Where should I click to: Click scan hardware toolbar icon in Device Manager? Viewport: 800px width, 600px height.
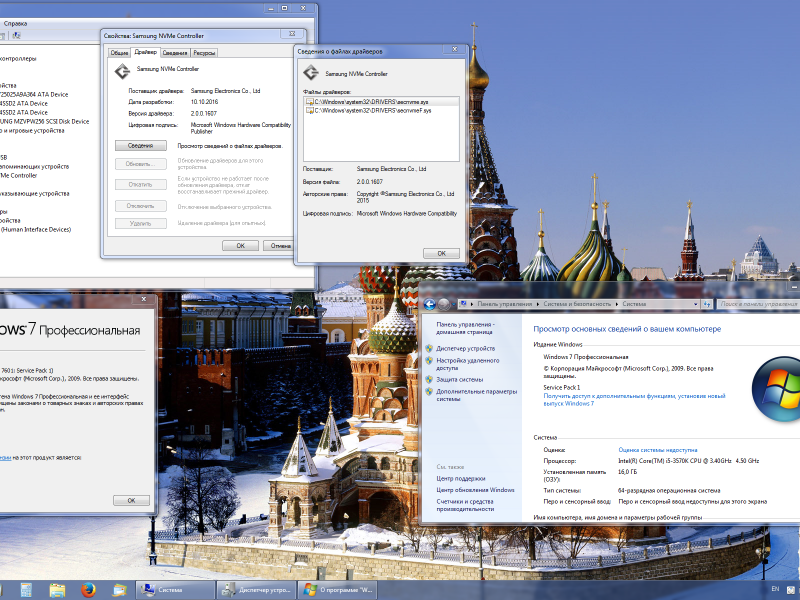[x=16, y=35]
